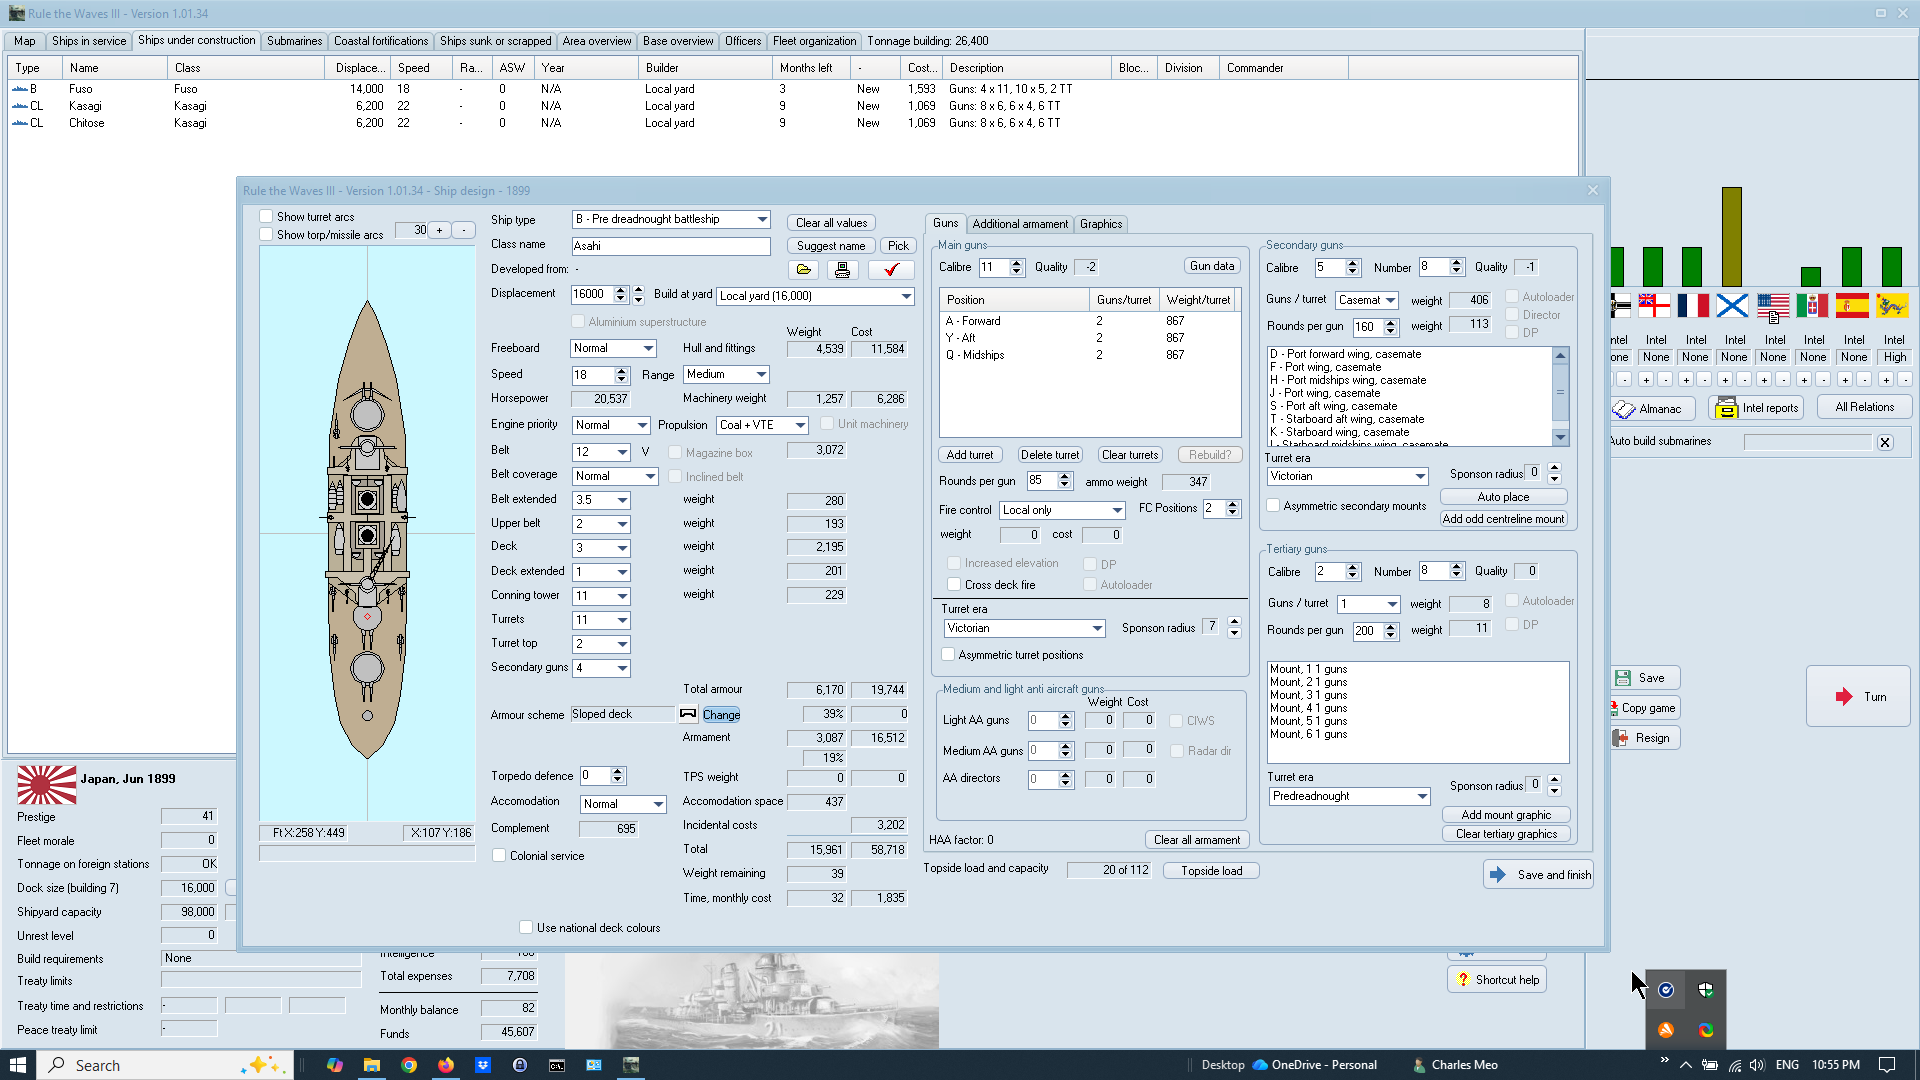This screenshot has width=1920, height=1080.
Task: Increase main gun Calibre with spinner
Action: click(x=1017, y=263)
